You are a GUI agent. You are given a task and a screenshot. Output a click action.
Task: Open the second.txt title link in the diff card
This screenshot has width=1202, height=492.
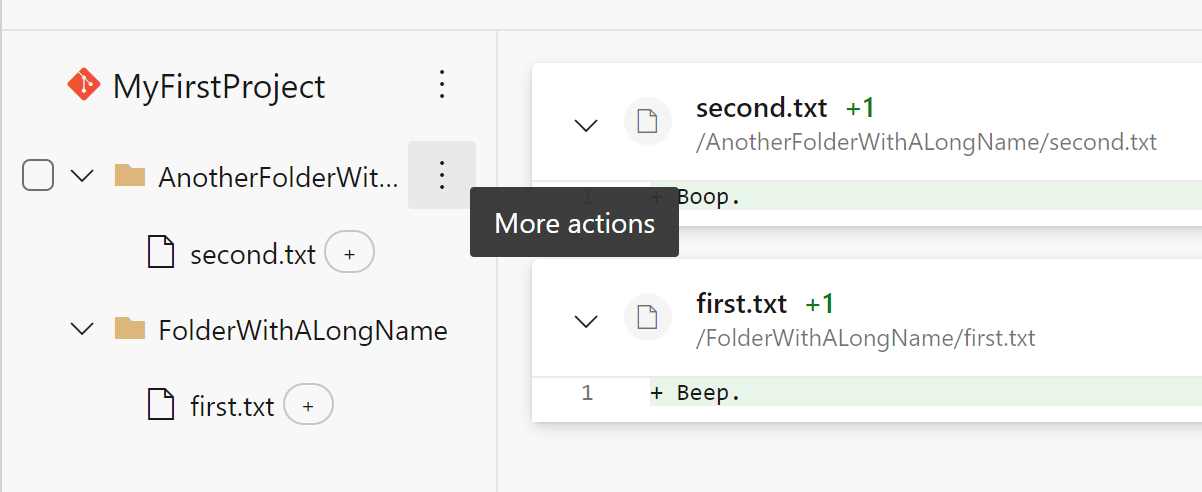click(762, 107)
